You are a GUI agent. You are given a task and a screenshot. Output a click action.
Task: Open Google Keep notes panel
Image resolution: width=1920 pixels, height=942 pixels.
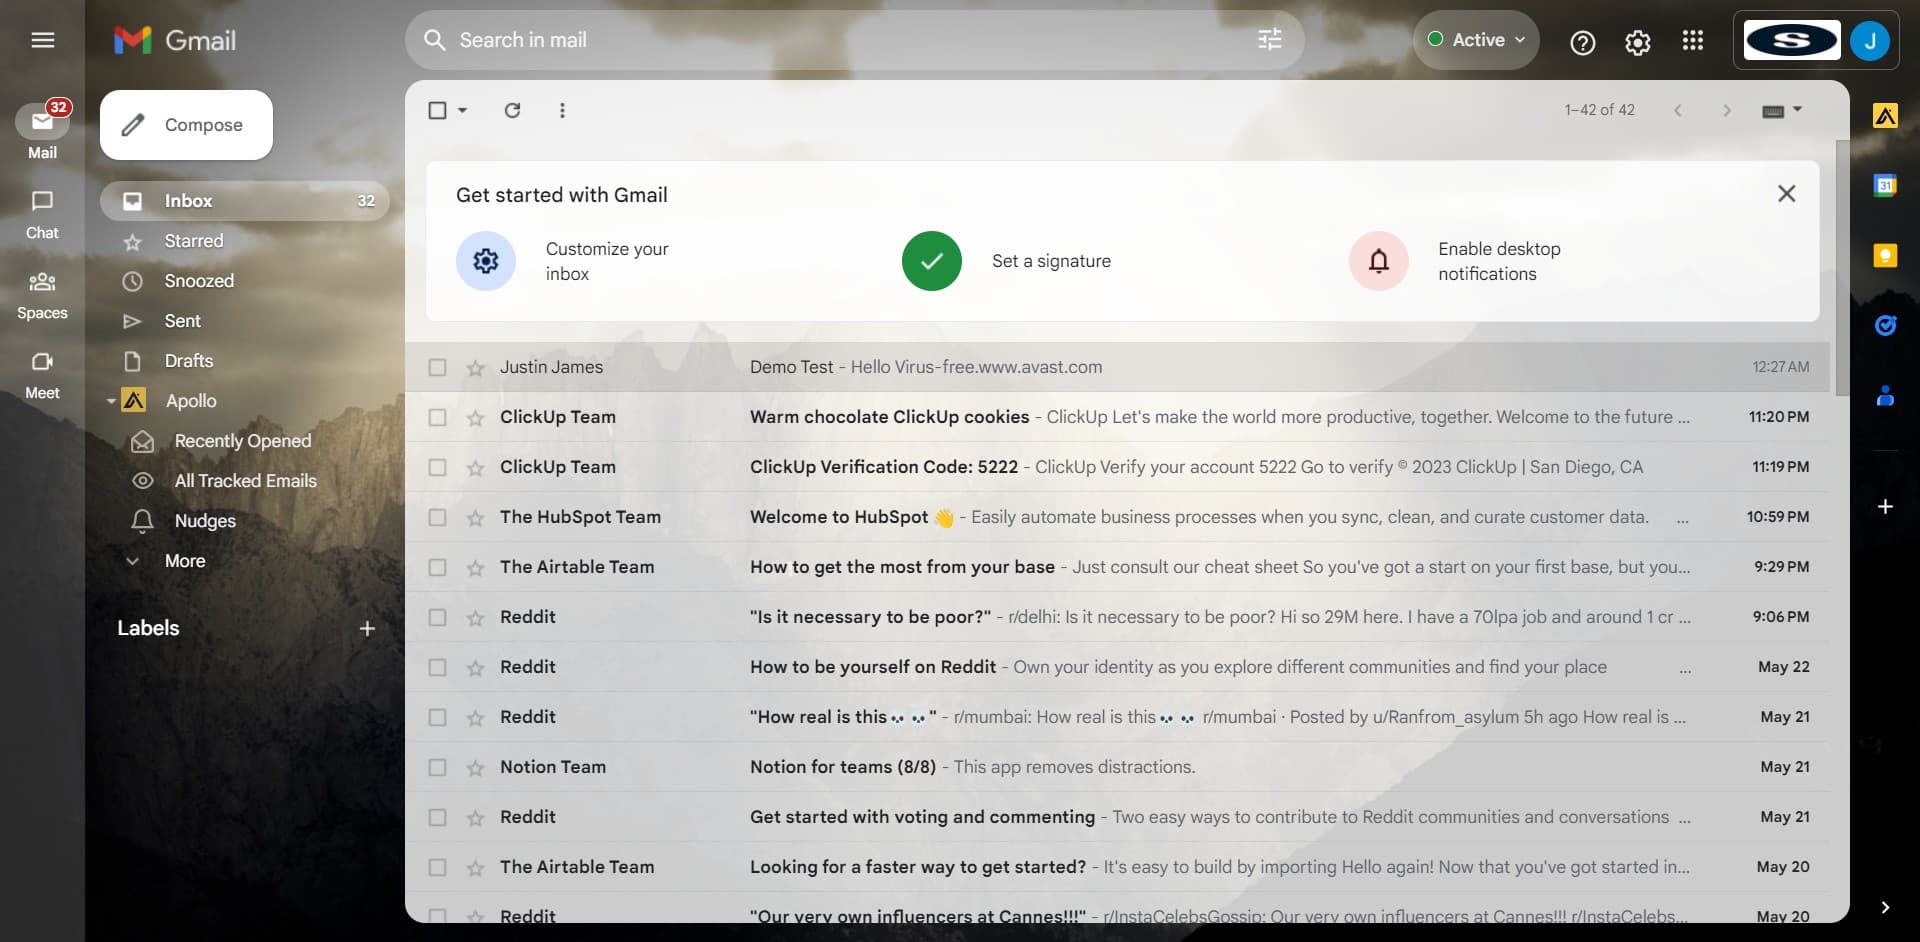(1887, 256)
